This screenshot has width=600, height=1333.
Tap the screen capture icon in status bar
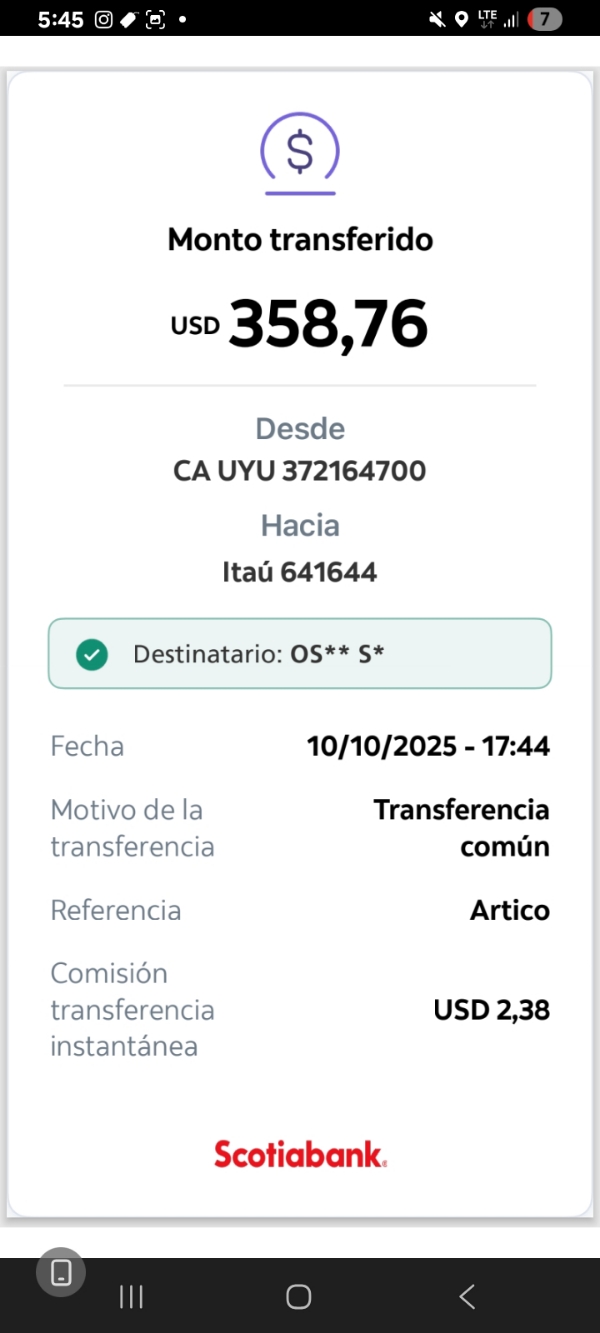[x=155, y=19]
